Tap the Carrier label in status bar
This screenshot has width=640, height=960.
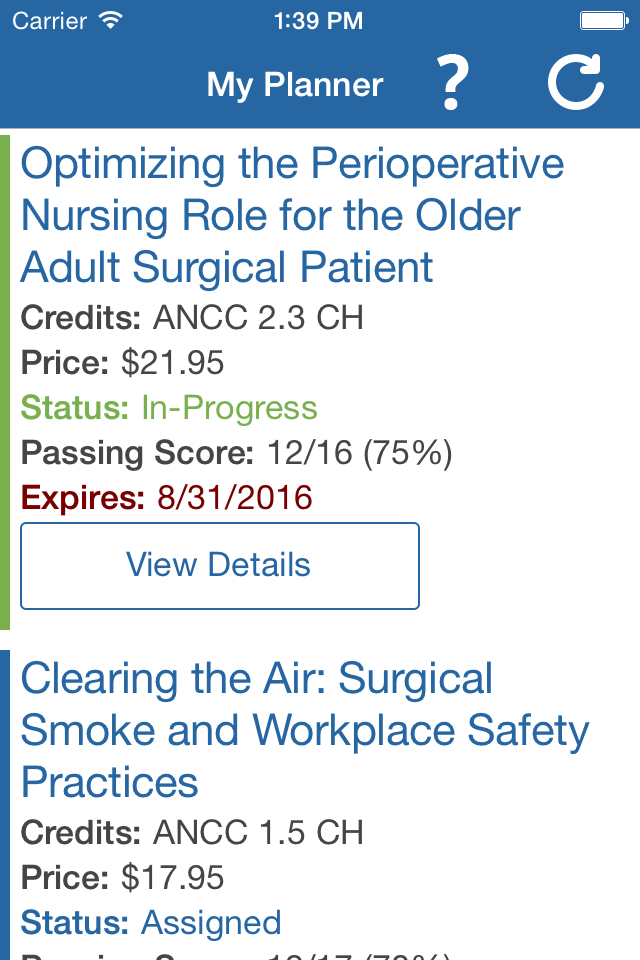point(50,21)
